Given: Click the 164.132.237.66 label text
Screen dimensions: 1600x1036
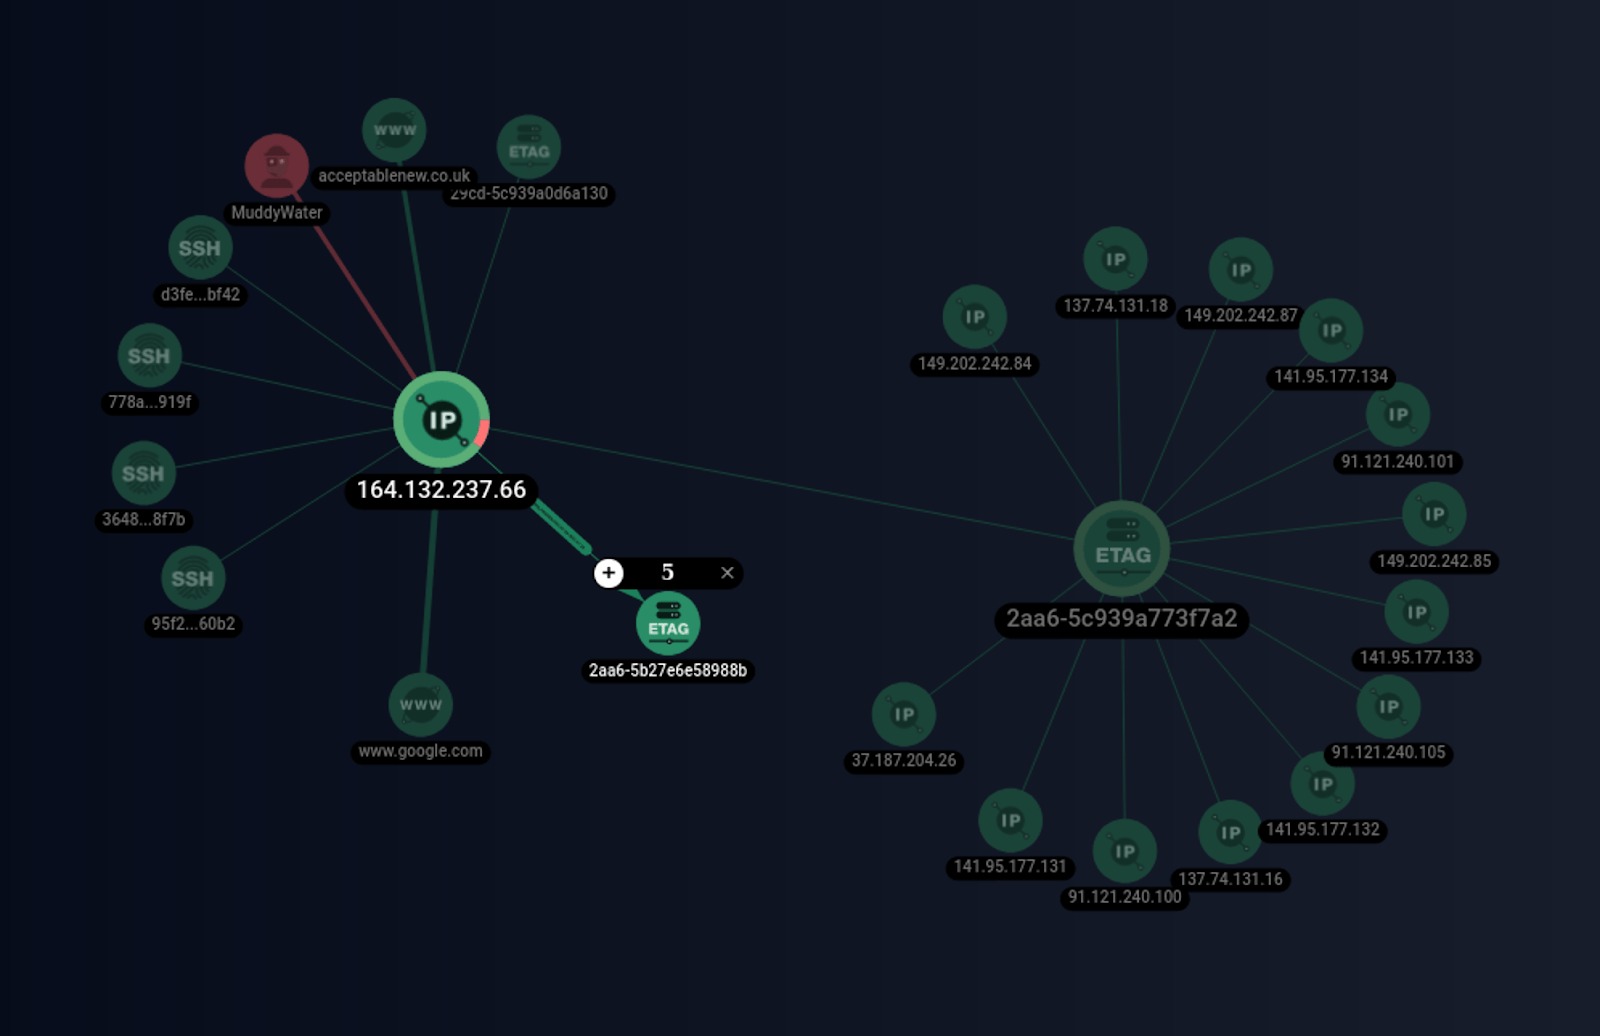Looking at the screenshot, I should pyautogui.click(x=441, y=490).
